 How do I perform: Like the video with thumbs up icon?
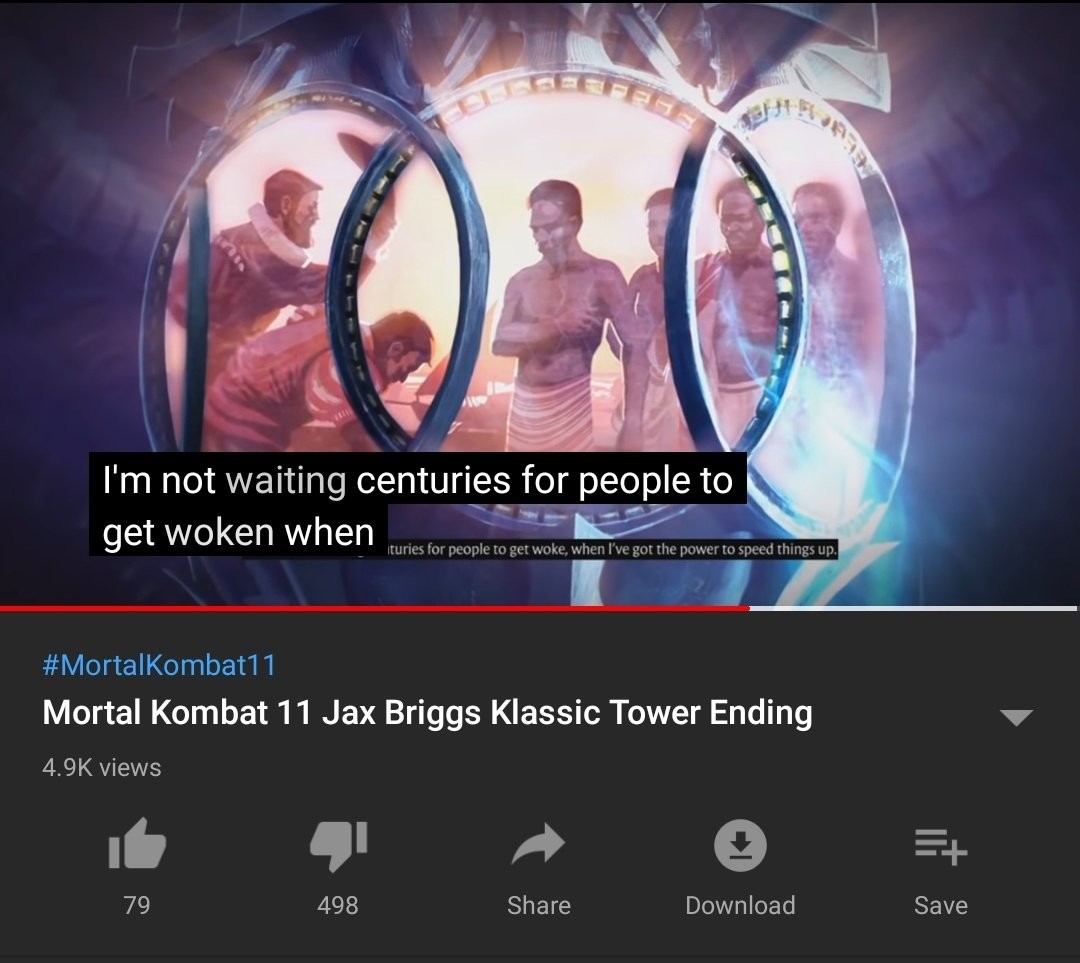(x=137, y=843)
